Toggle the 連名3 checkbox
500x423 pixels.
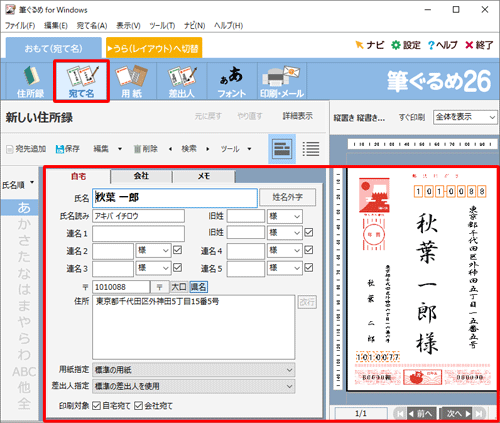click(178, 267)
